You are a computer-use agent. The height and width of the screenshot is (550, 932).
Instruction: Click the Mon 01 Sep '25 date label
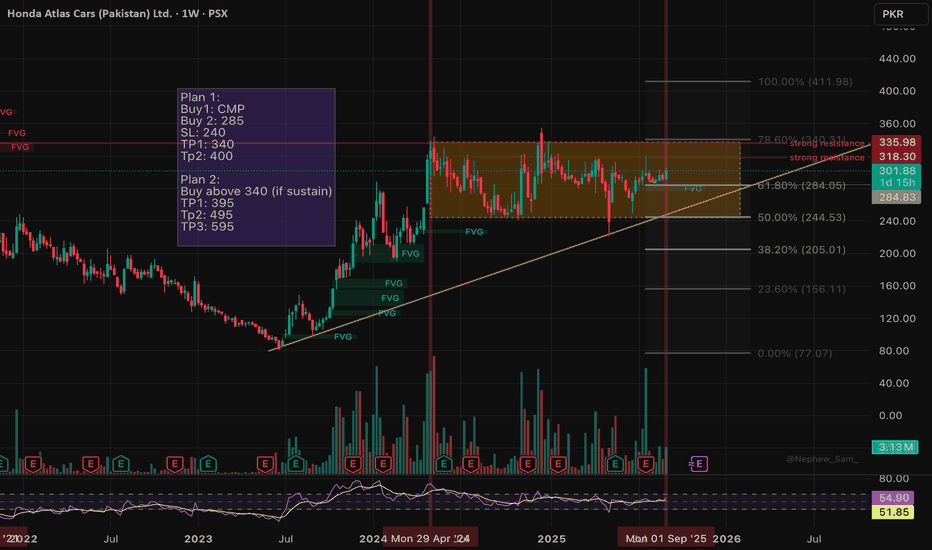point(666,539)
